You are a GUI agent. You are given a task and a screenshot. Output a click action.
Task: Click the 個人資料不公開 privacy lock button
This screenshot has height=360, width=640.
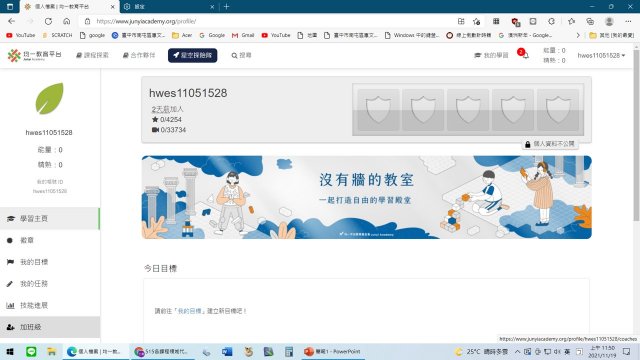click(x=550, y=144)
